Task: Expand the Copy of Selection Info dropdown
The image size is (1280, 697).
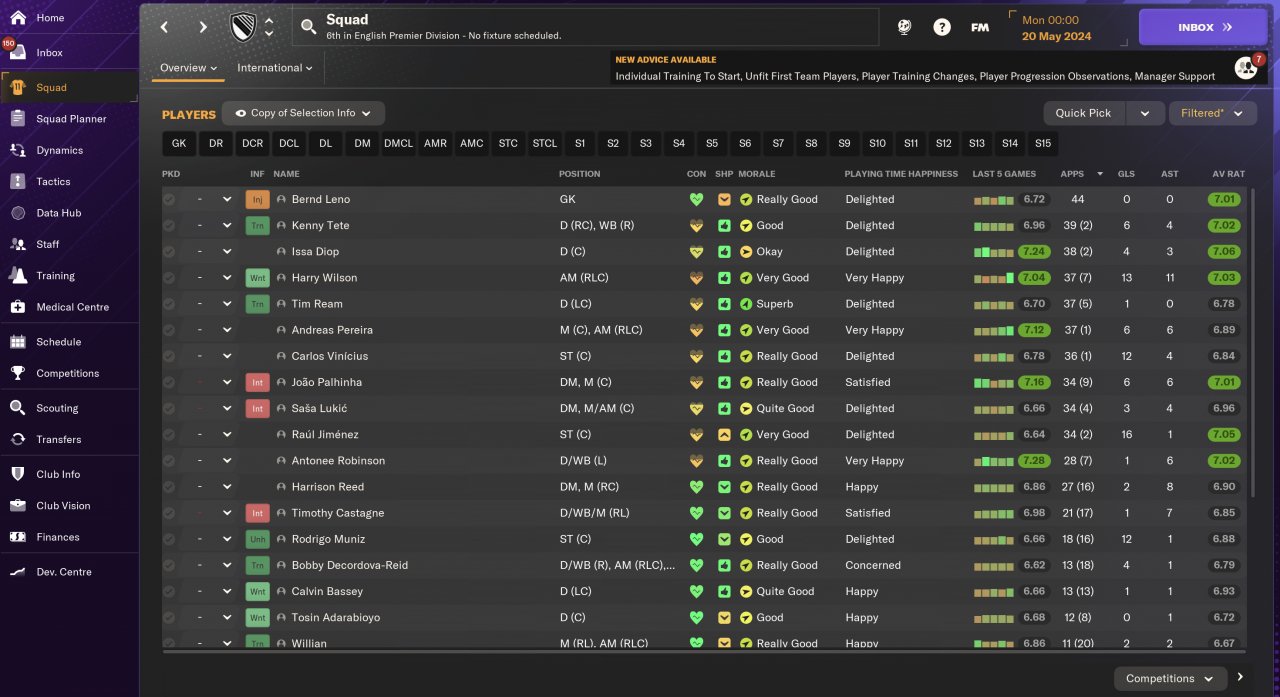Action: [x=303, y=113]
